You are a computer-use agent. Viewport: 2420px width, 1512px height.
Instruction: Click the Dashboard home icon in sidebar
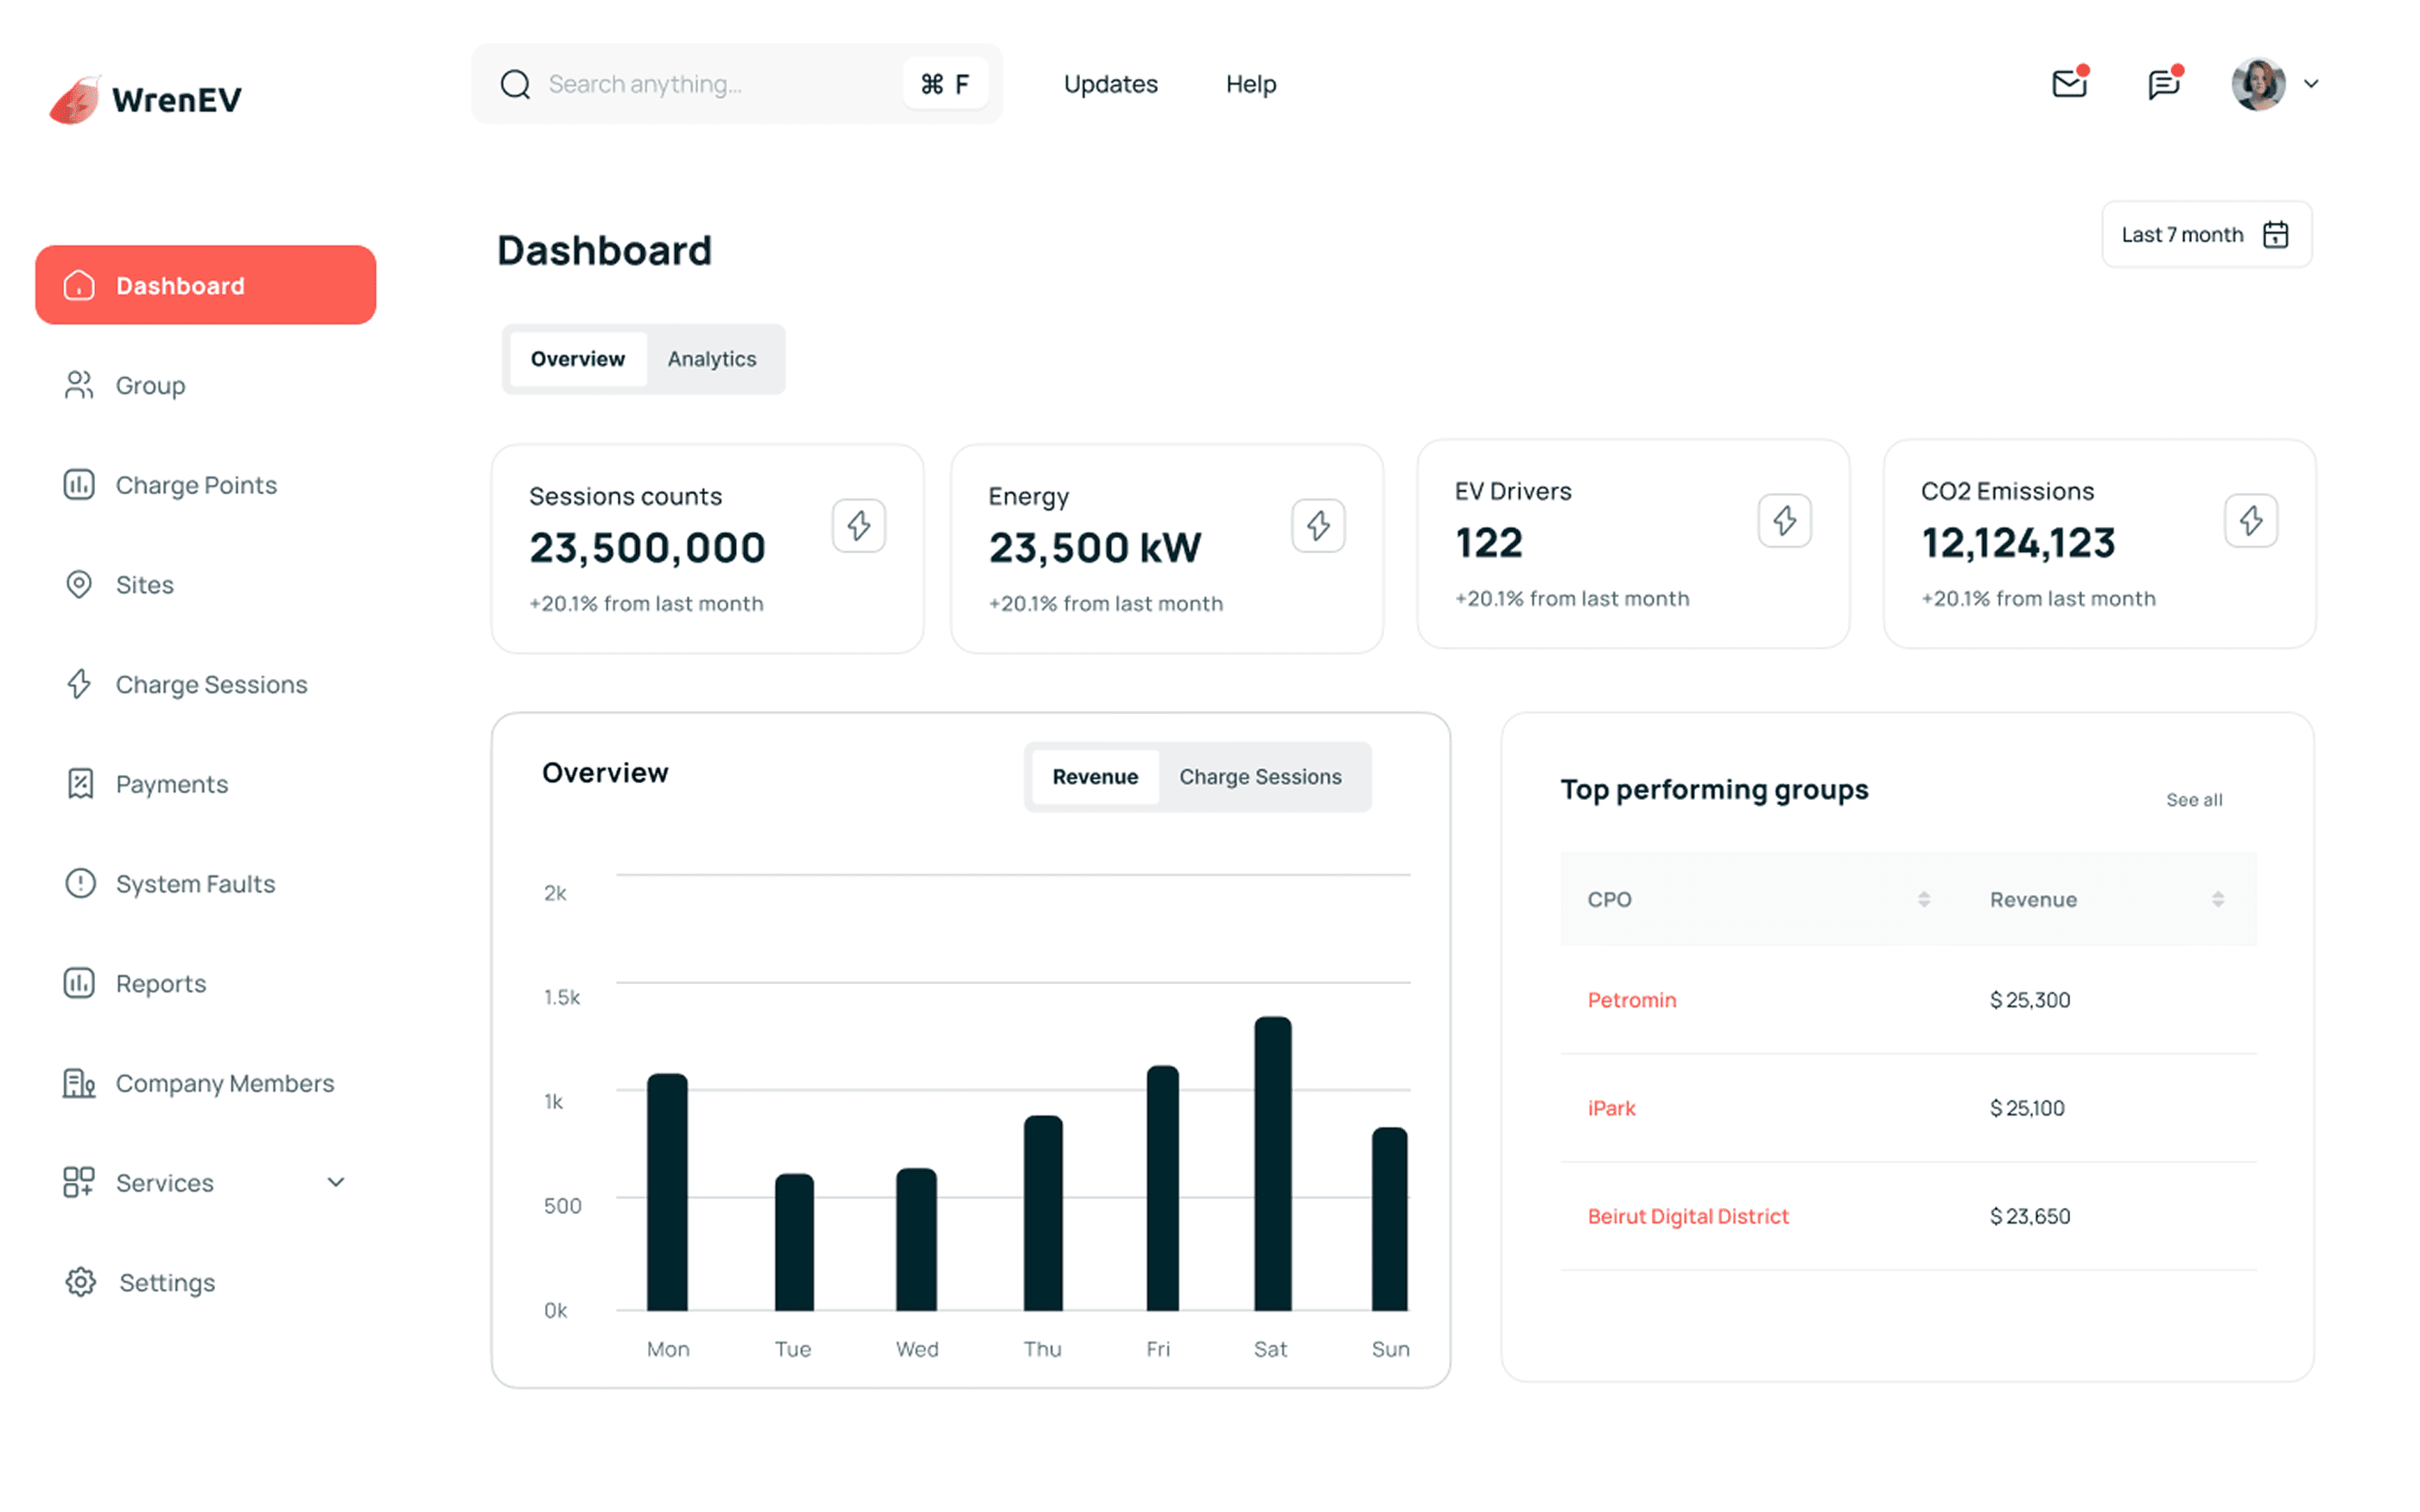tap(79, 285)
